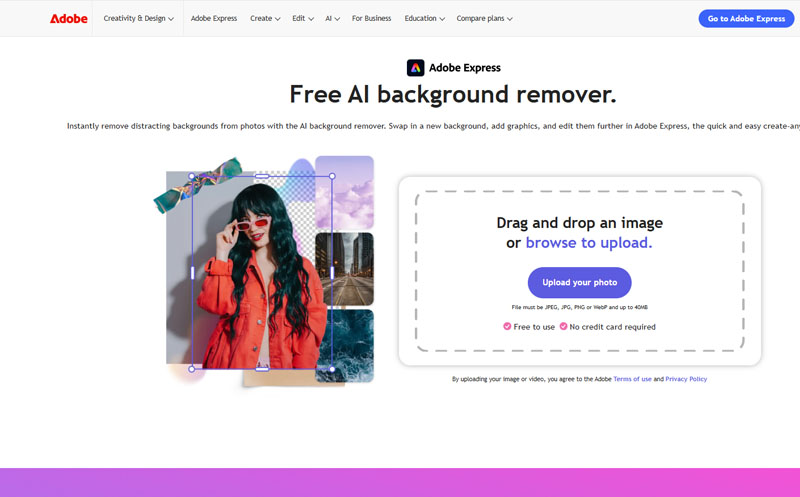Click the browse to upload link
This screenshot has height=497, width=800.
tap(589, 242)
